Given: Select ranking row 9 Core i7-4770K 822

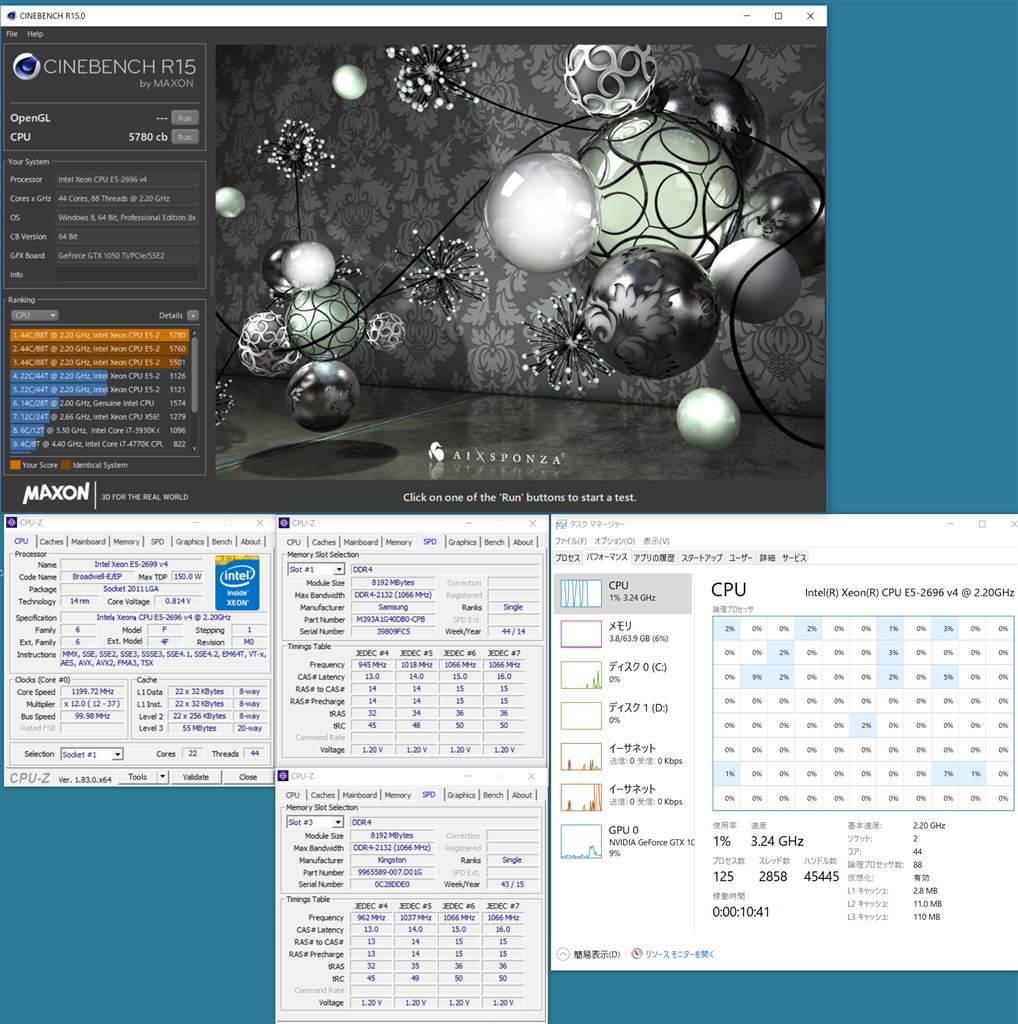Looking at the screenshot, I should pos(99,444).
